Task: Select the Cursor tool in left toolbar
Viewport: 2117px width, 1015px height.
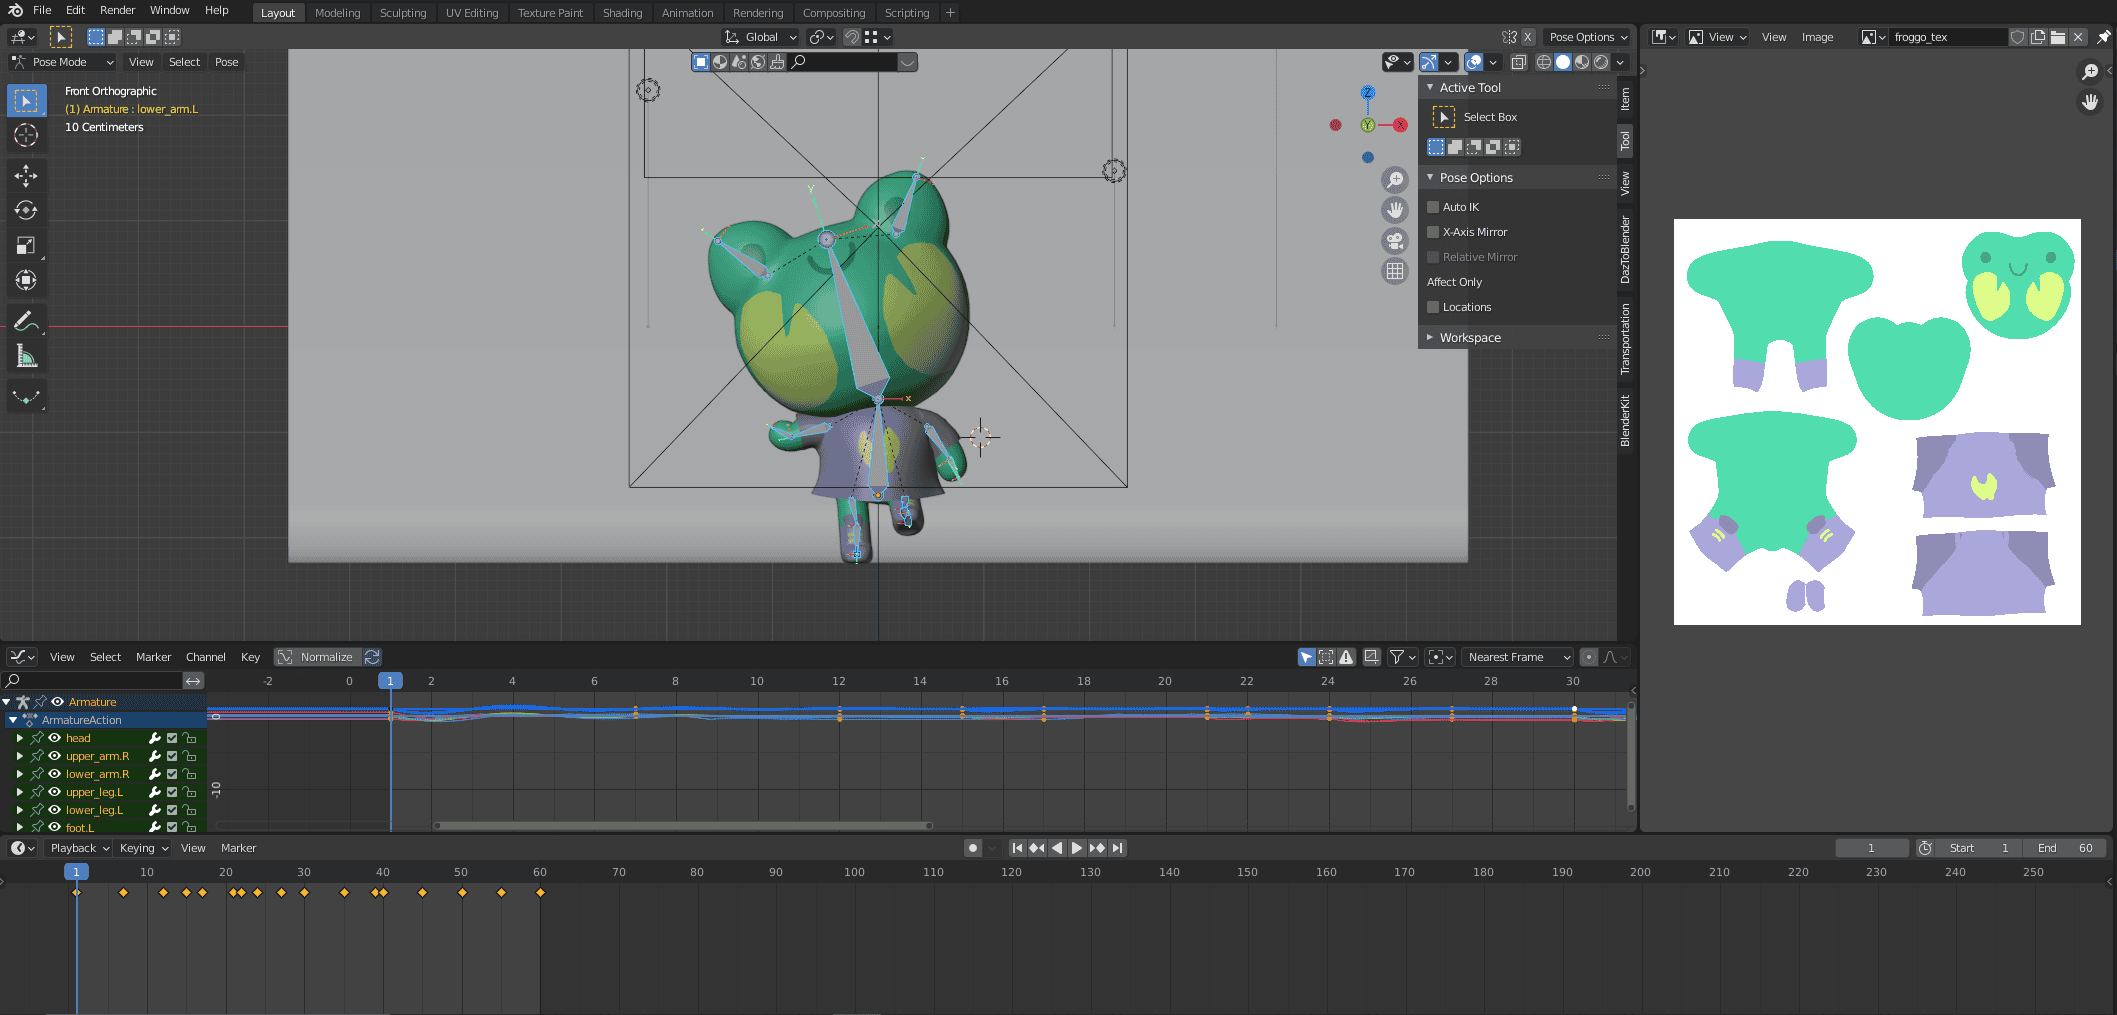Action: 26,136
